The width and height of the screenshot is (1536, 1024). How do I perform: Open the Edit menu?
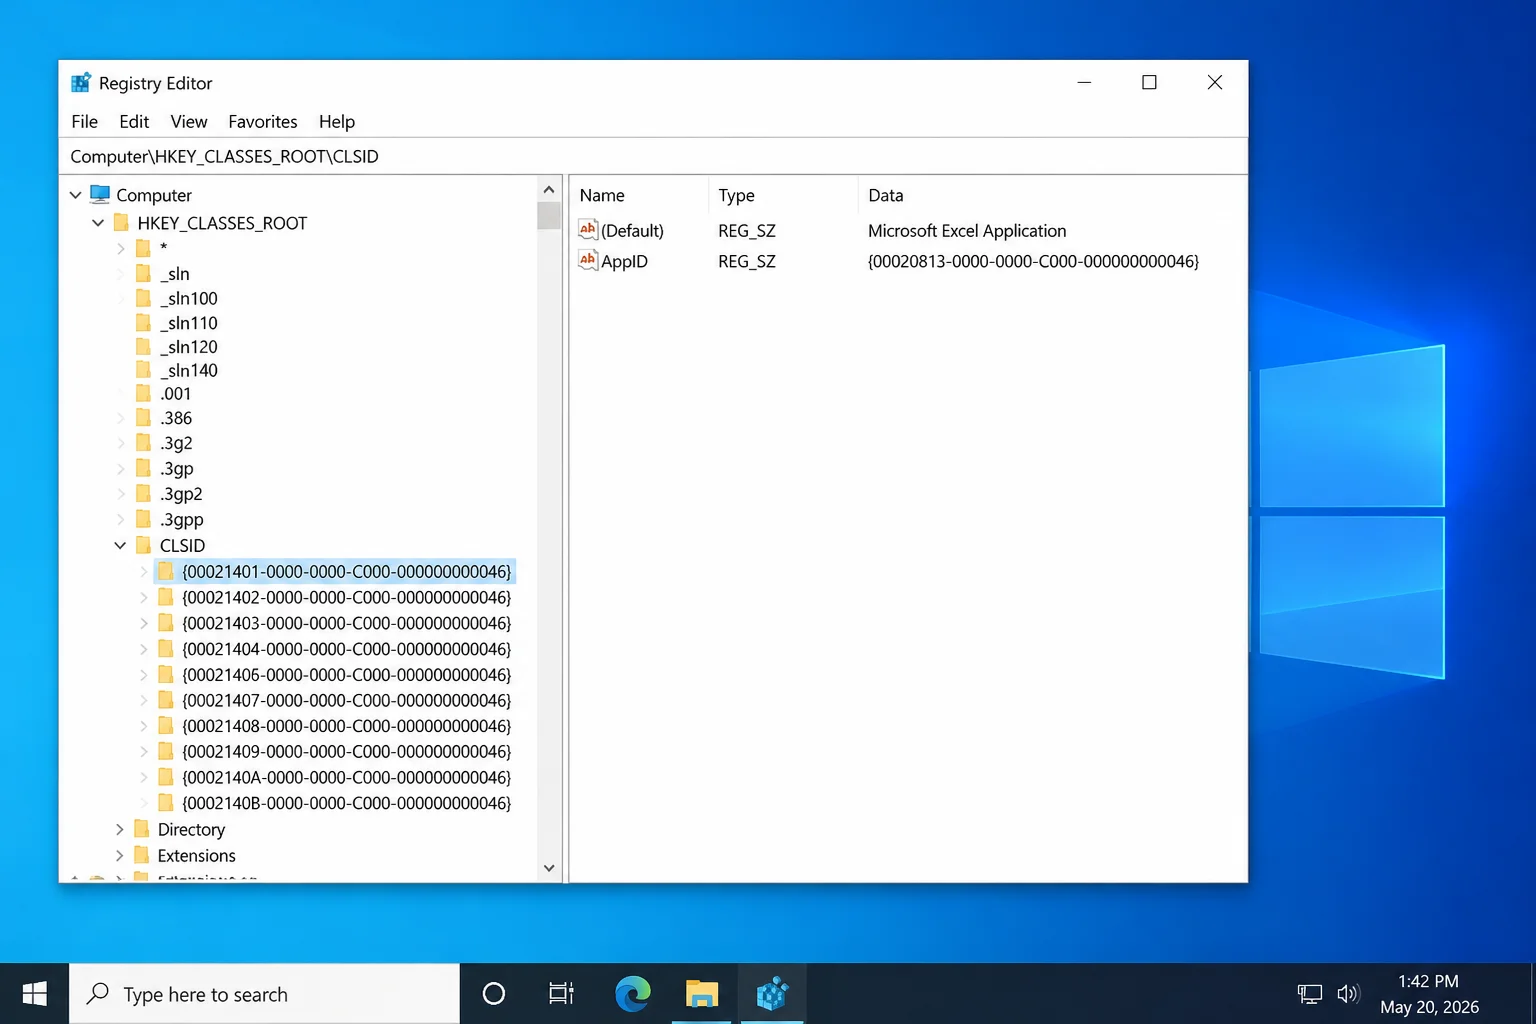click(134, 121)
